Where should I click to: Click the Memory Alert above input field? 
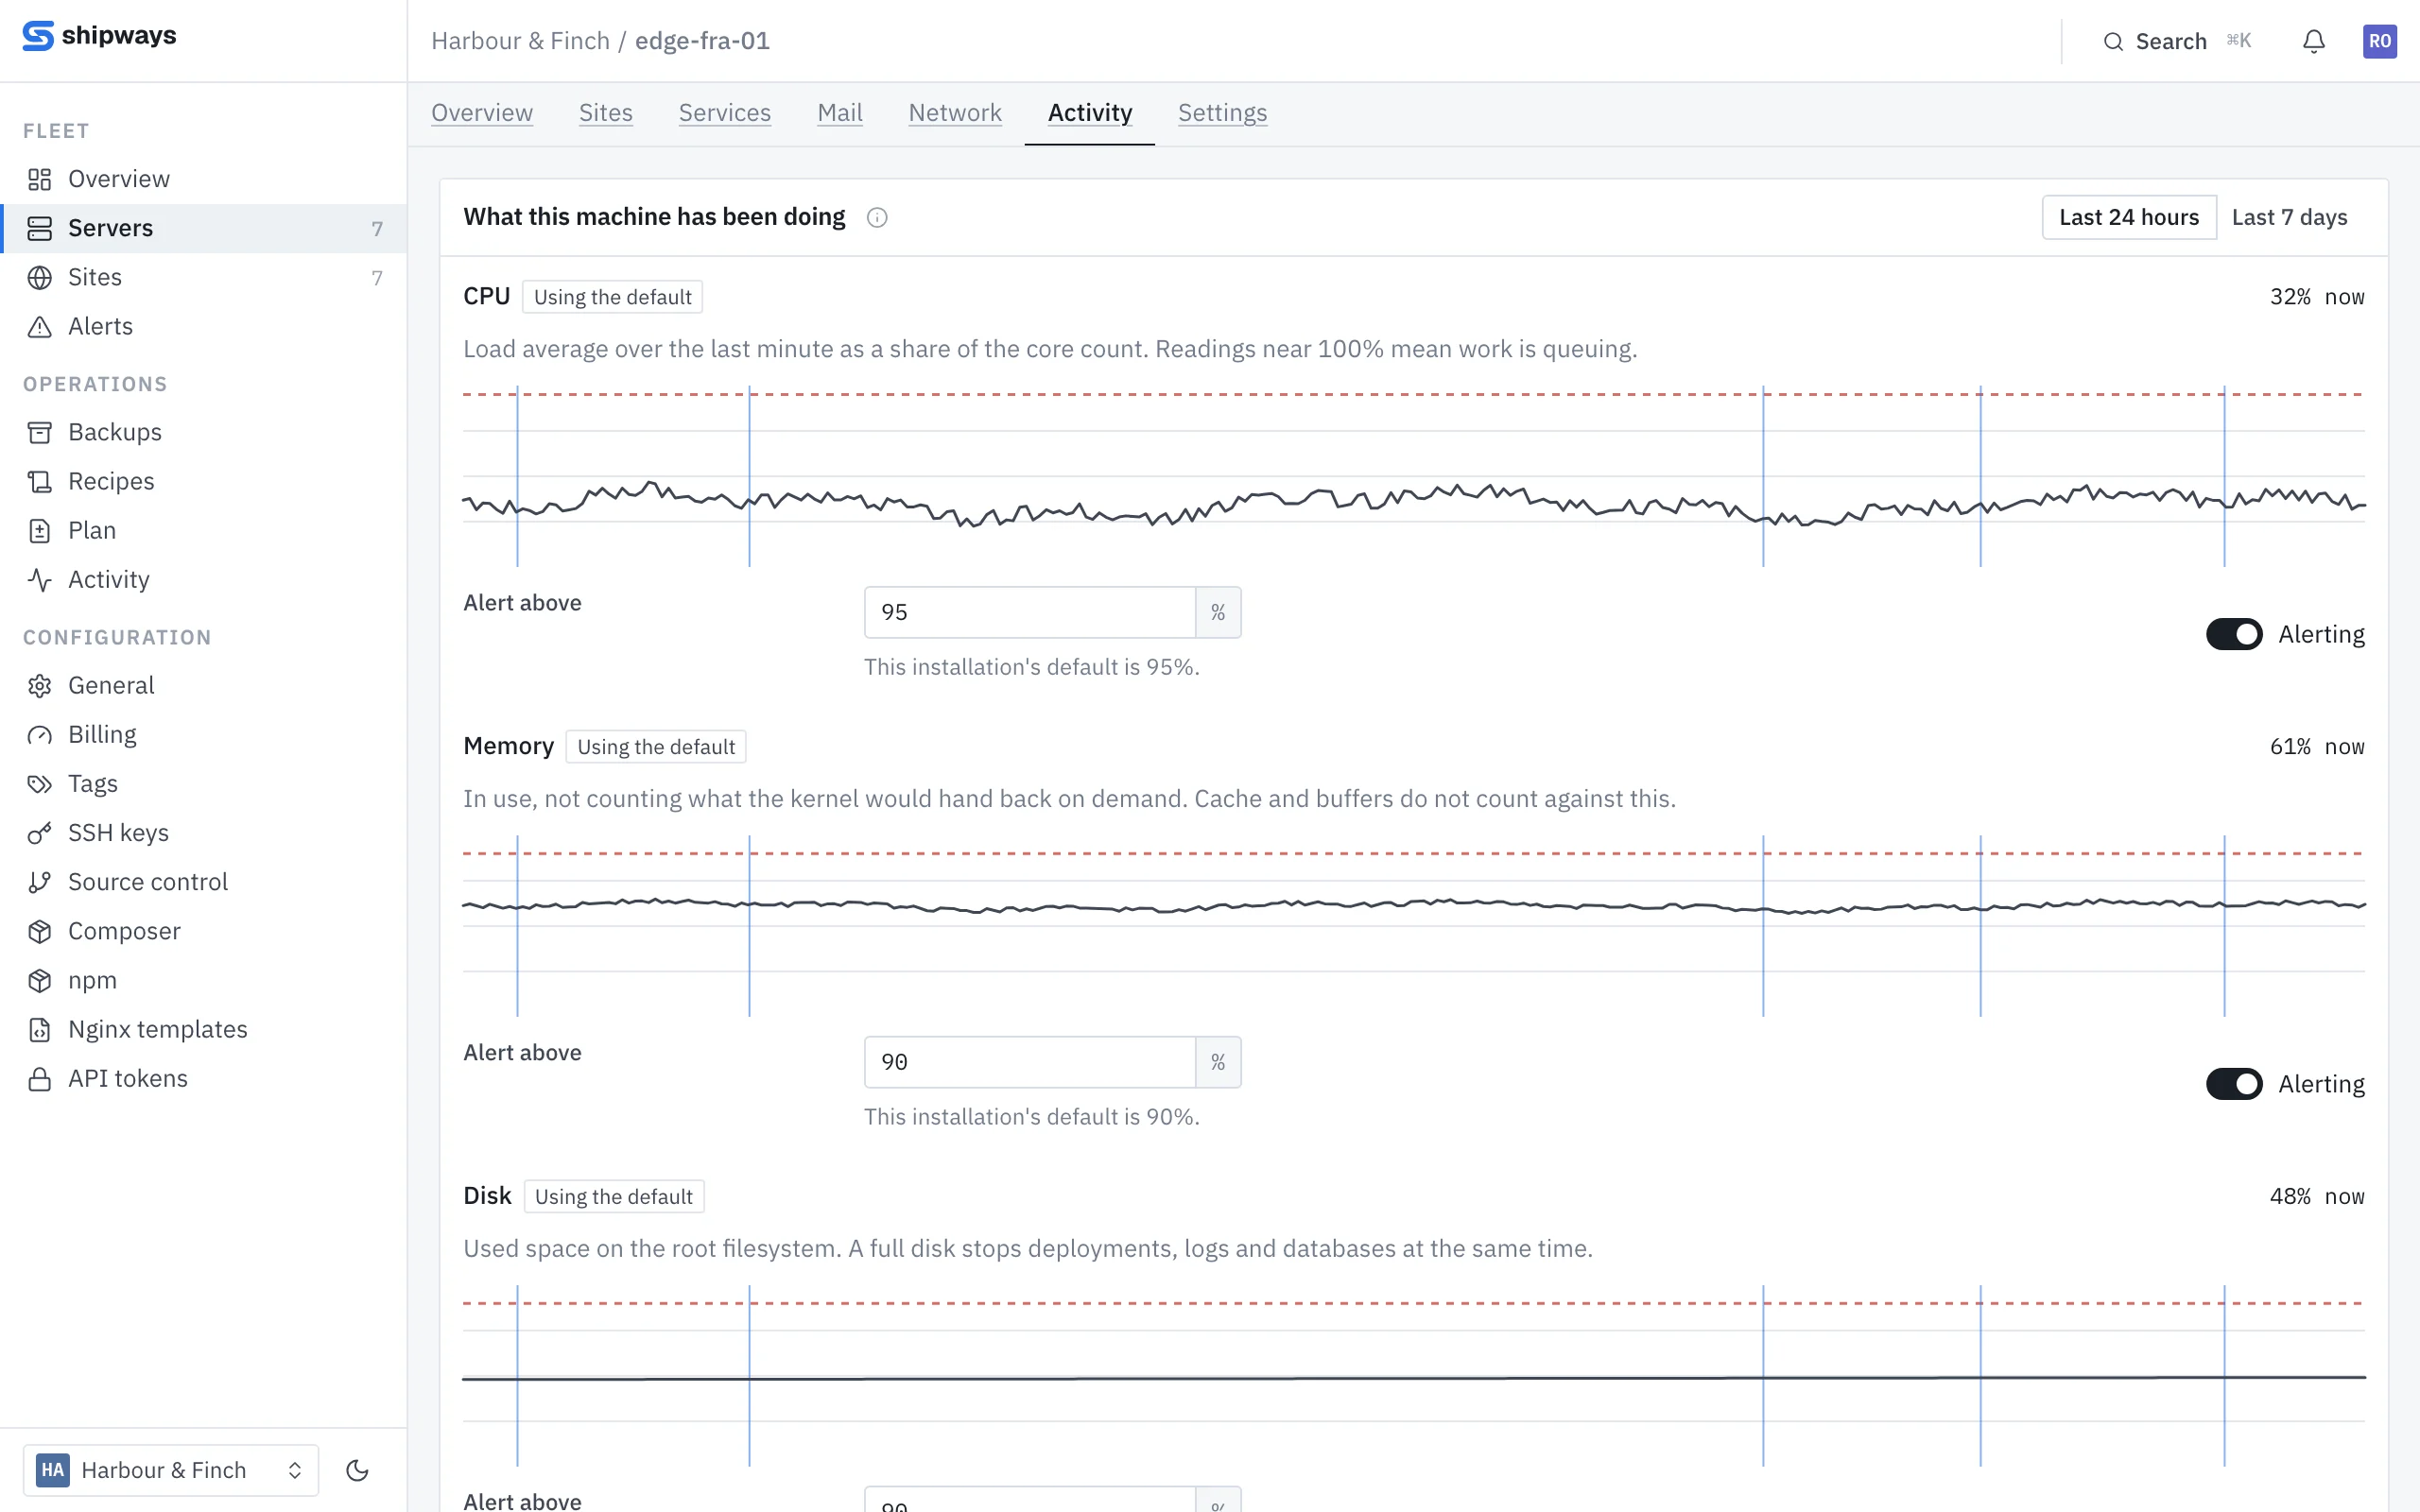pos(1030,1062)
